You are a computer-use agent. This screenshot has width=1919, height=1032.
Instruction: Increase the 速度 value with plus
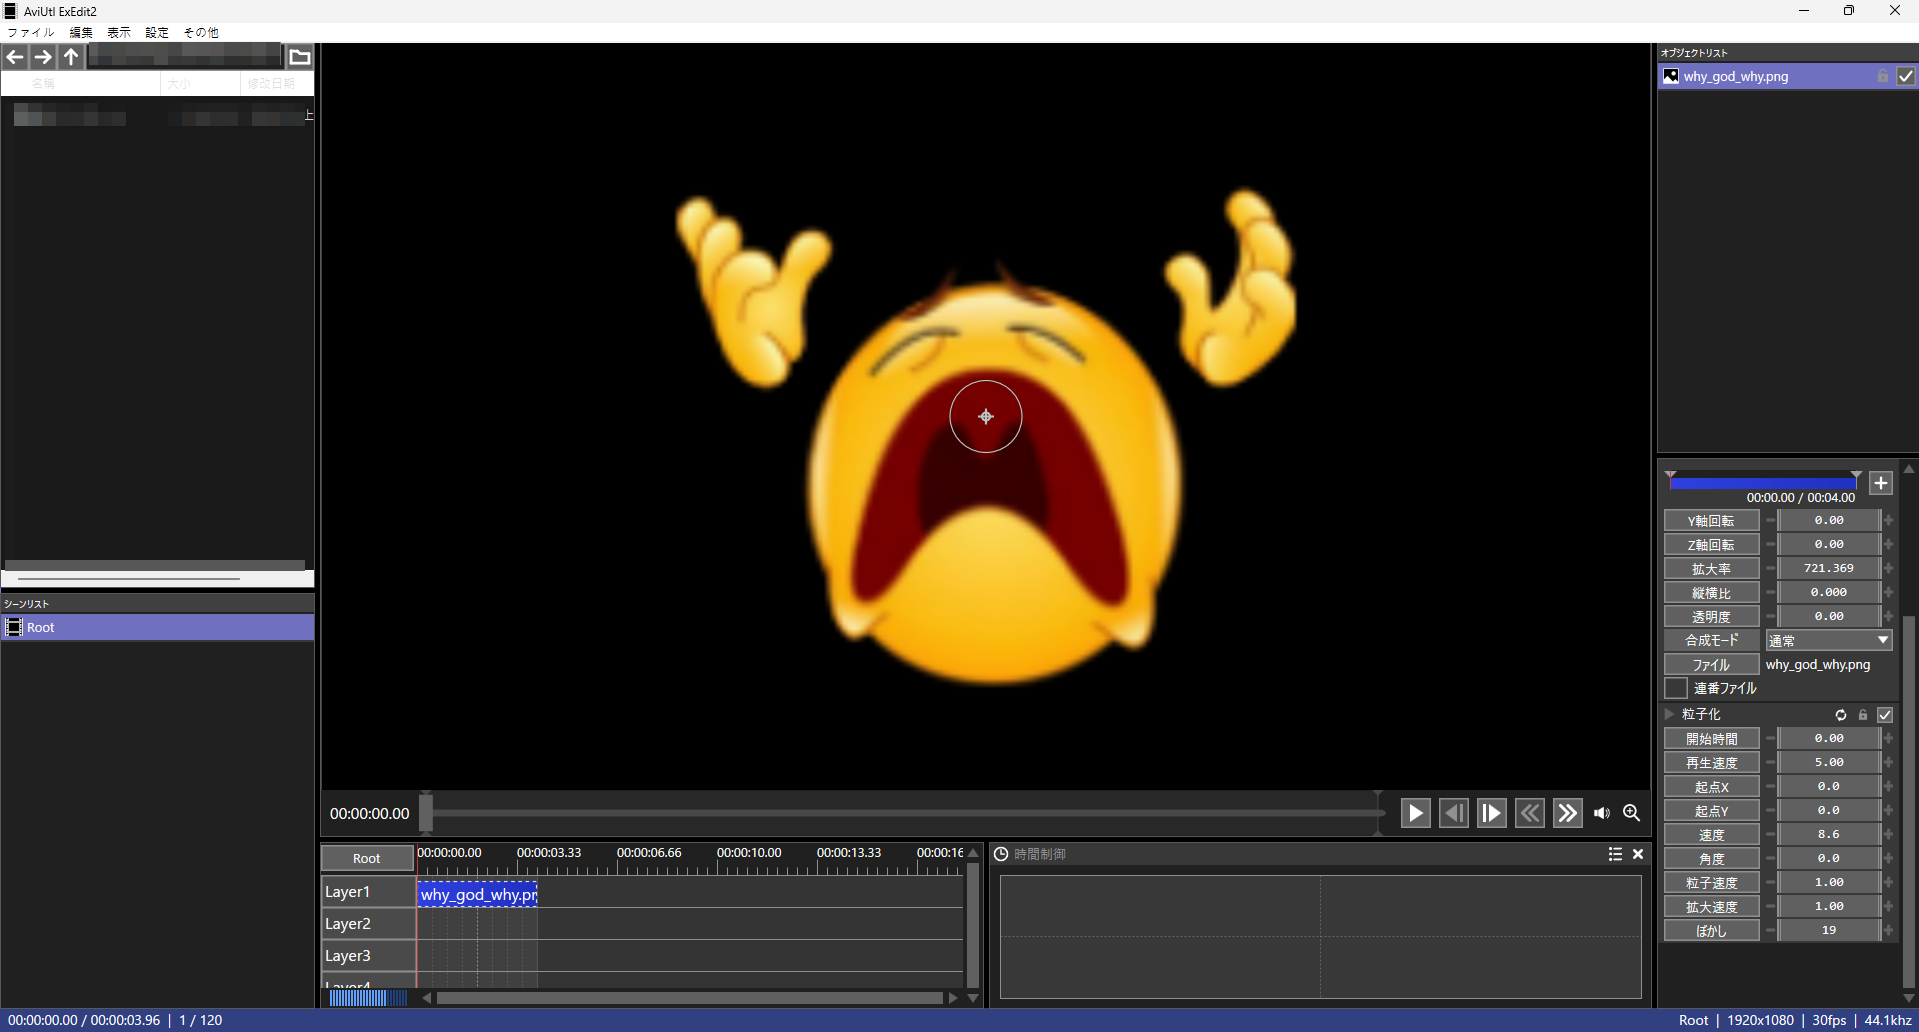(1888, 834)
